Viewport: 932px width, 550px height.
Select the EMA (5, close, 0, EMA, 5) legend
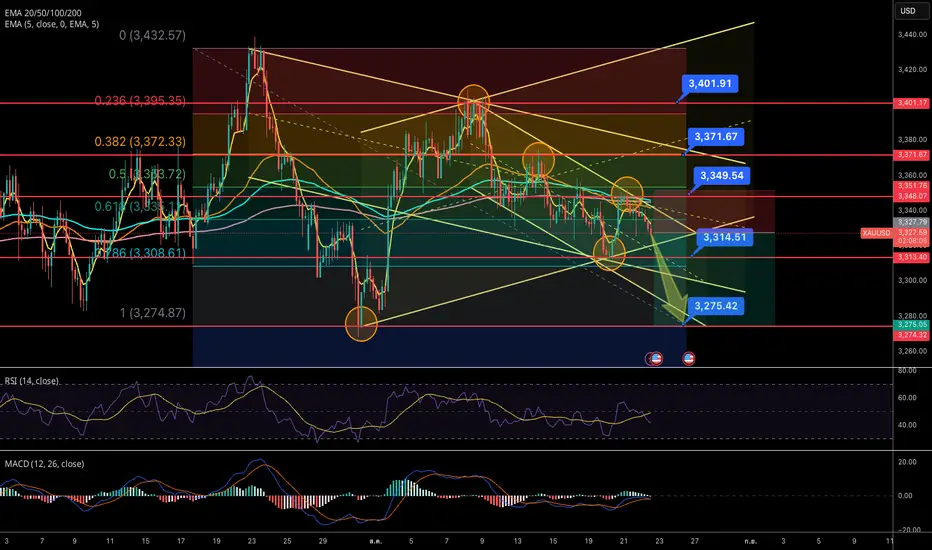(x=52, y=24)
